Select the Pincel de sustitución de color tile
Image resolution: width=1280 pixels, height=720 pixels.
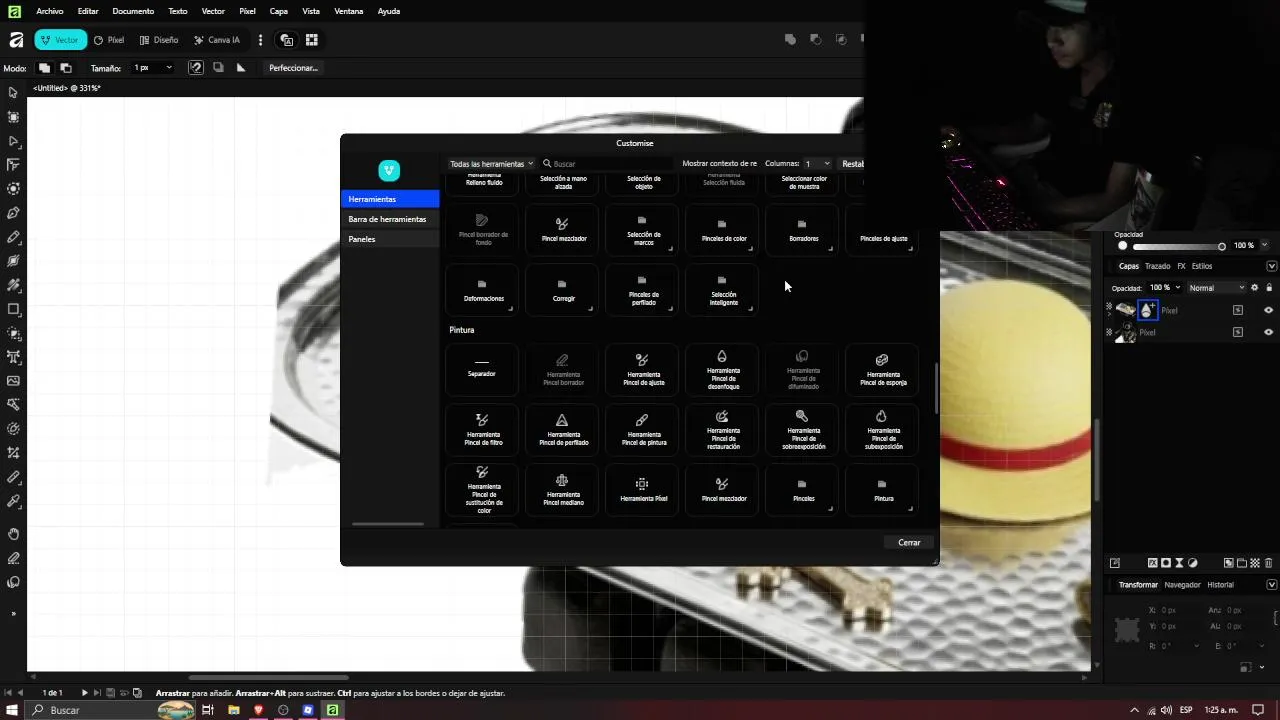click(483, 489)
